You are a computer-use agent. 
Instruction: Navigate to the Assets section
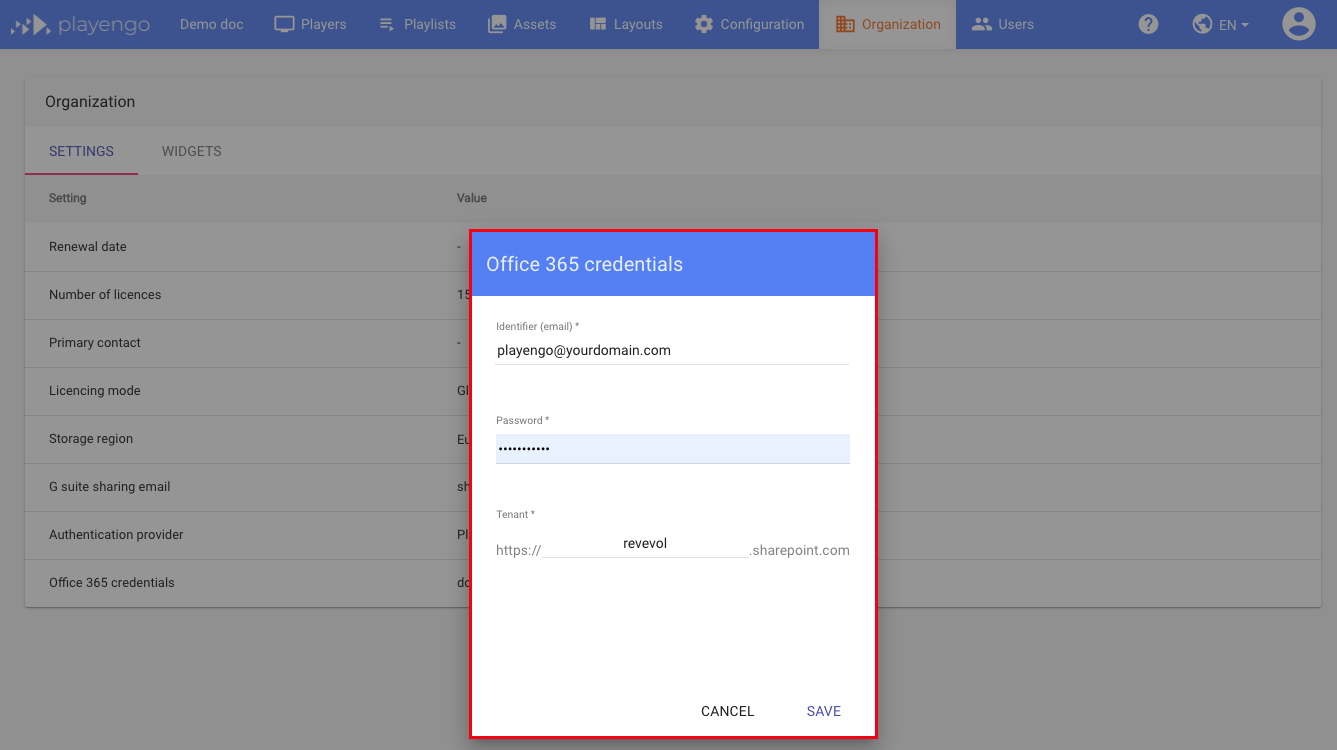tap(535, 24)
